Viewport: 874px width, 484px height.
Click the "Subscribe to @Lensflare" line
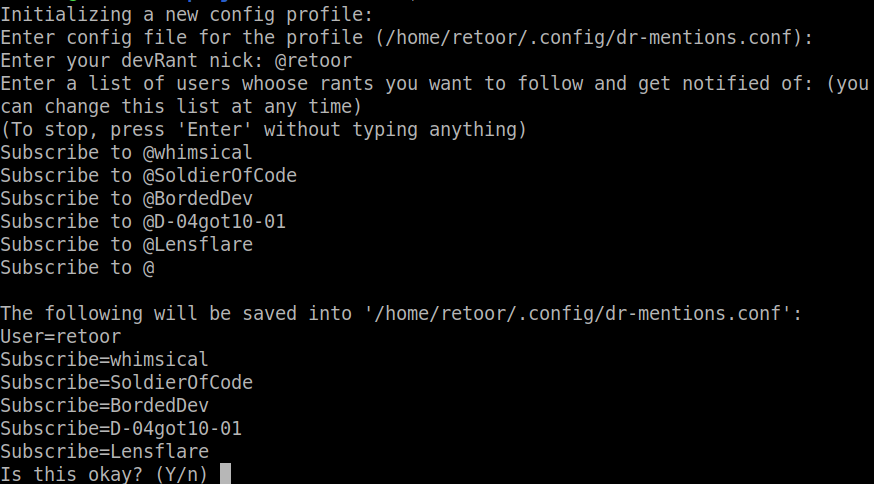(126, 244)
